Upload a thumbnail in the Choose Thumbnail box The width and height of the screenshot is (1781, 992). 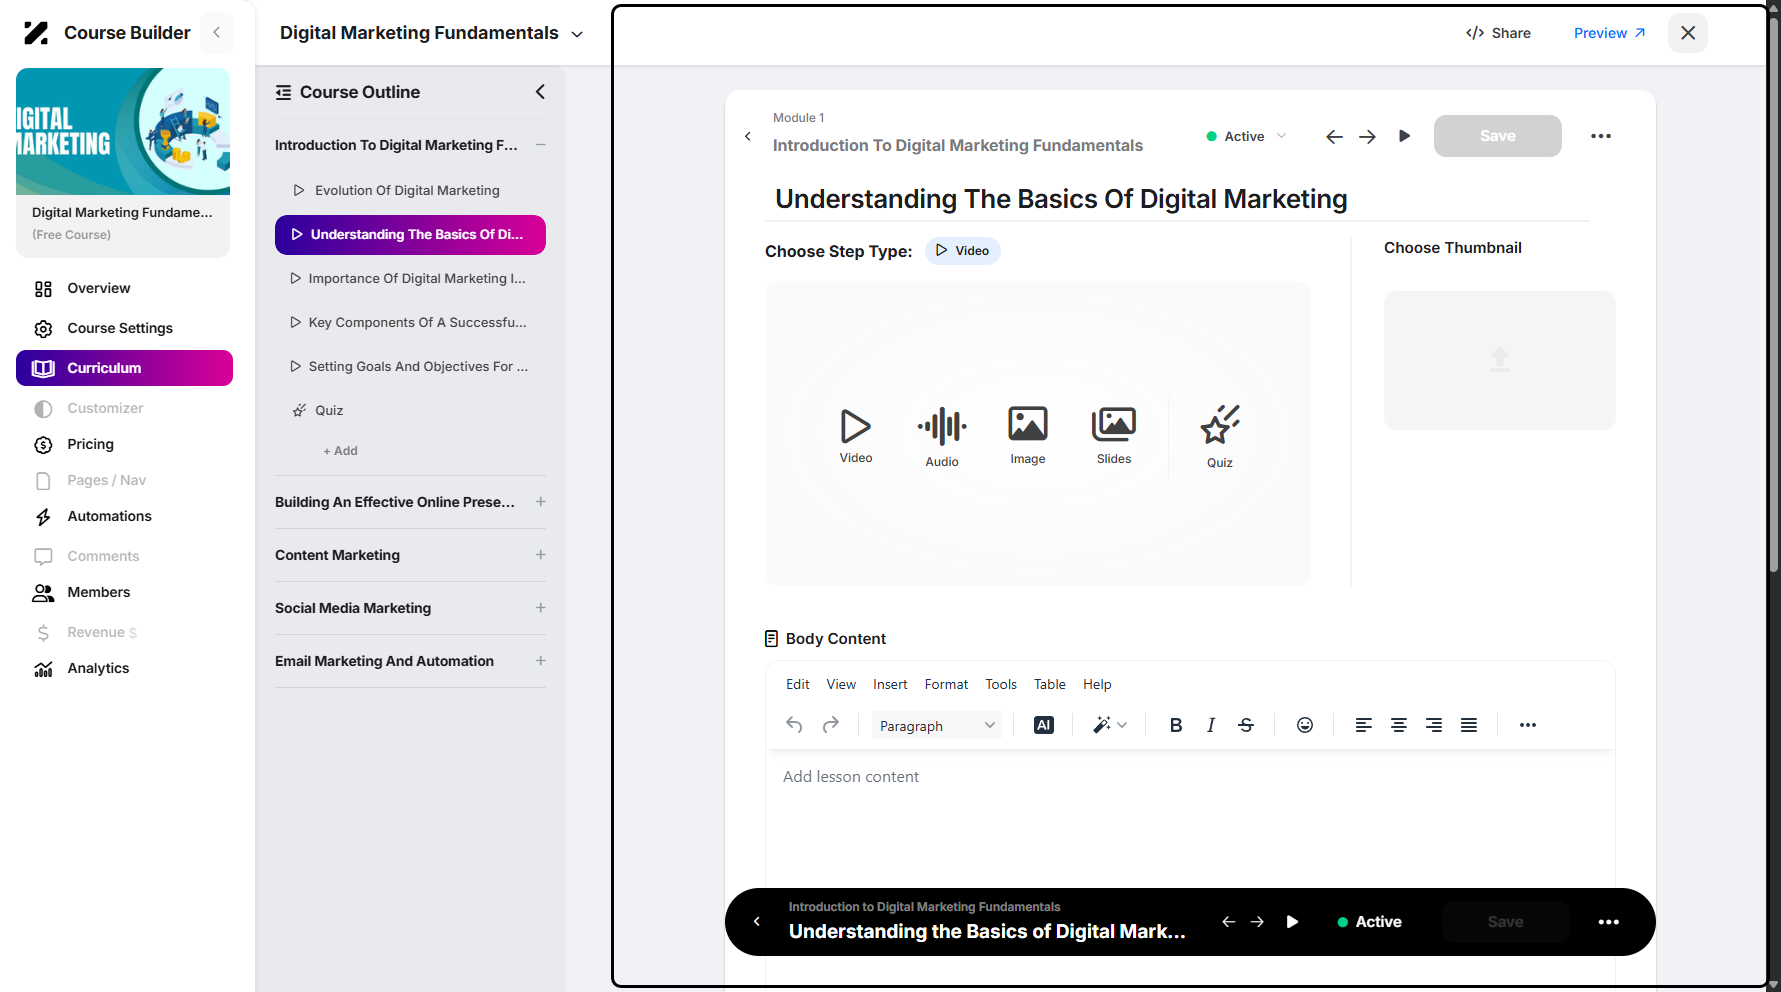coord(1499,360)
